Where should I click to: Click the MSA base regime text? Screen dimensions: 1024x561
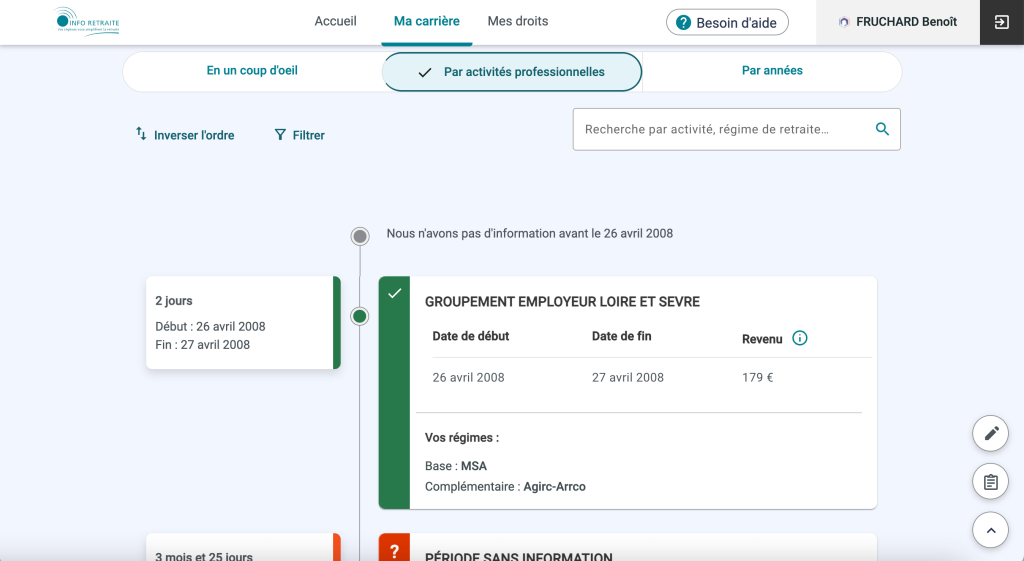click(474, 466)
